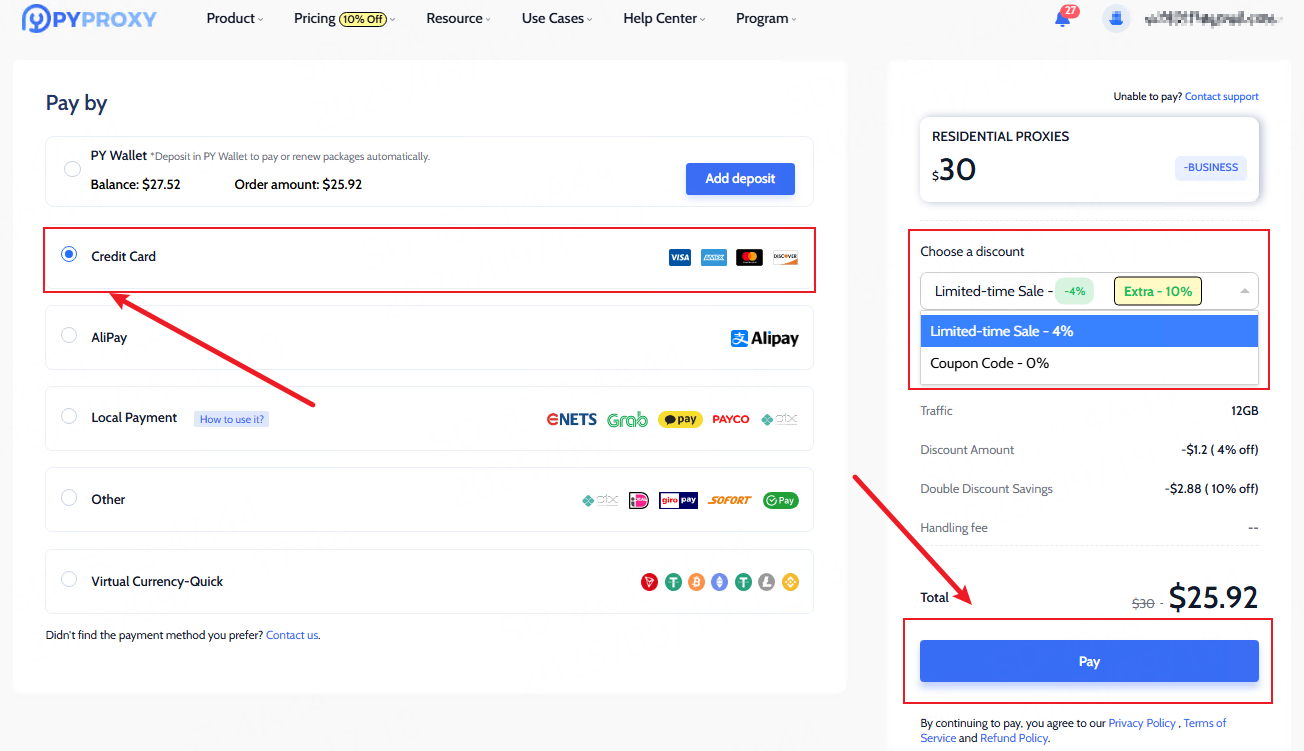Open the Use Cases menu

click(556, 19)
